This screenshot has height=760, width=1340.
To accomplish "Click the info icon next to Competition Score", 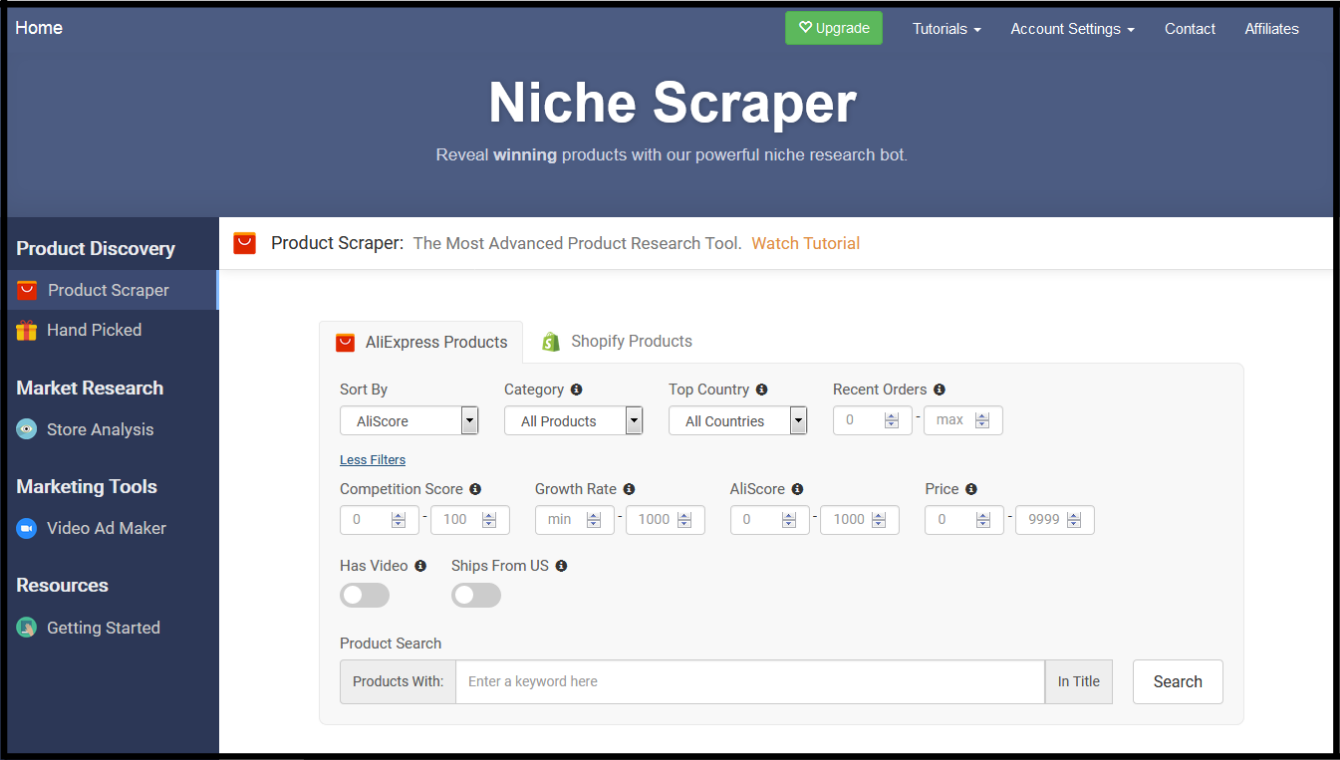I will [x=475, y=489].
